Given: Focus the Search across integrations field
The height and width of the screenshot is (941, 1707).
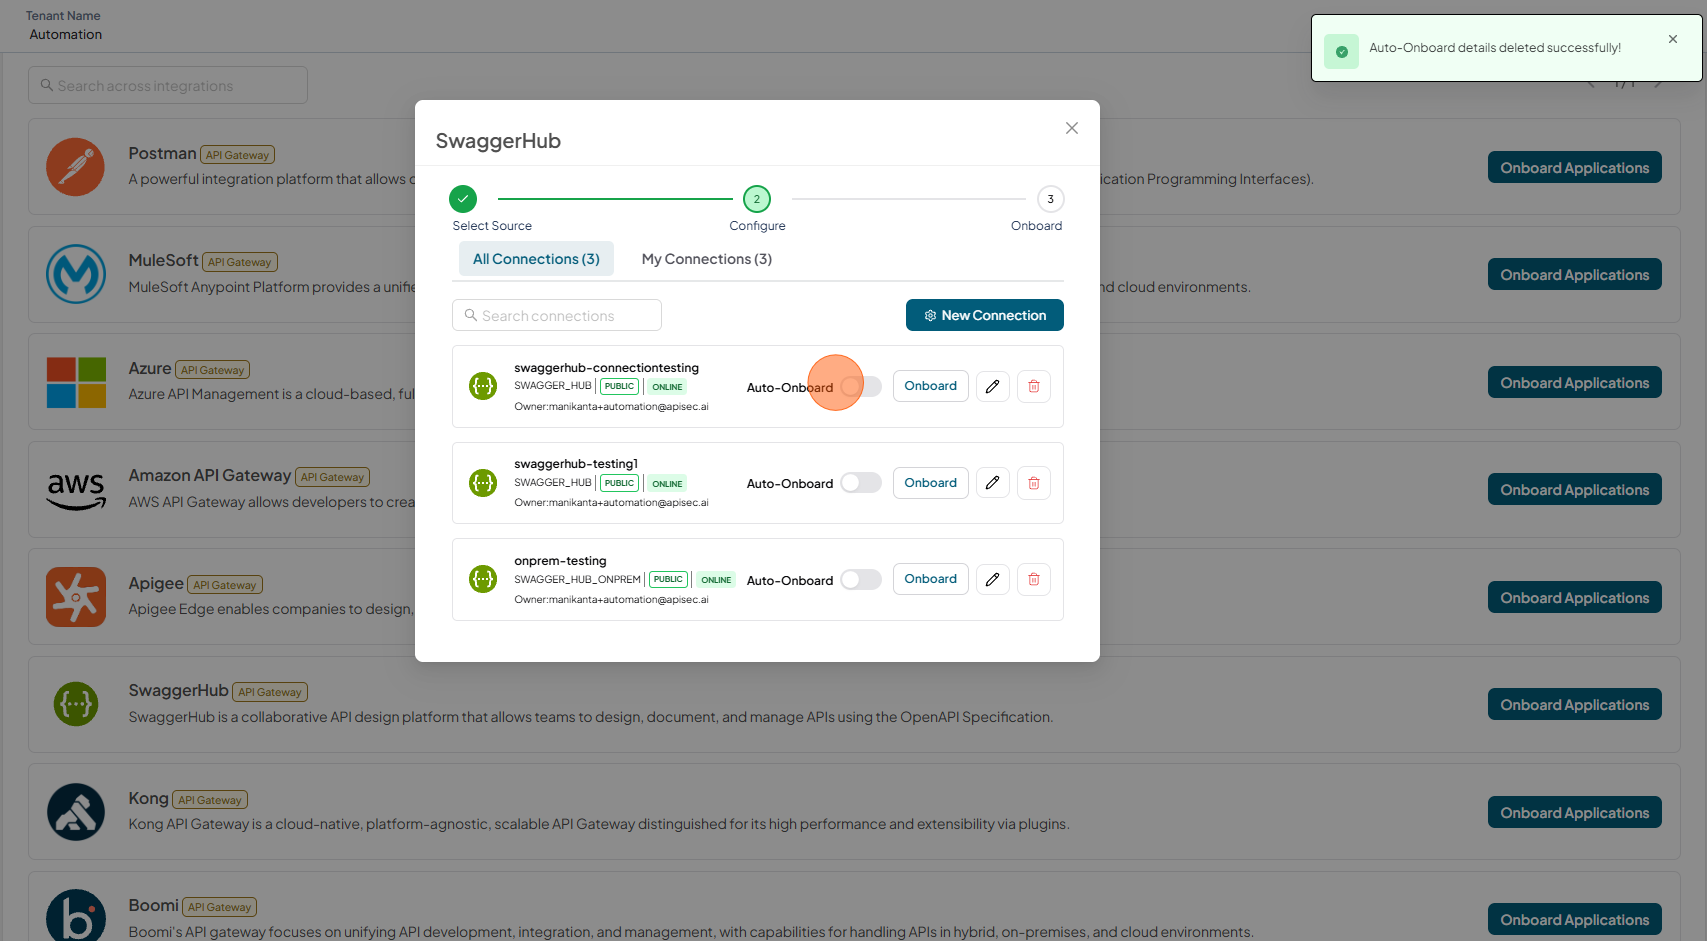Looking at the screenshot, I should tap(168, 85).
